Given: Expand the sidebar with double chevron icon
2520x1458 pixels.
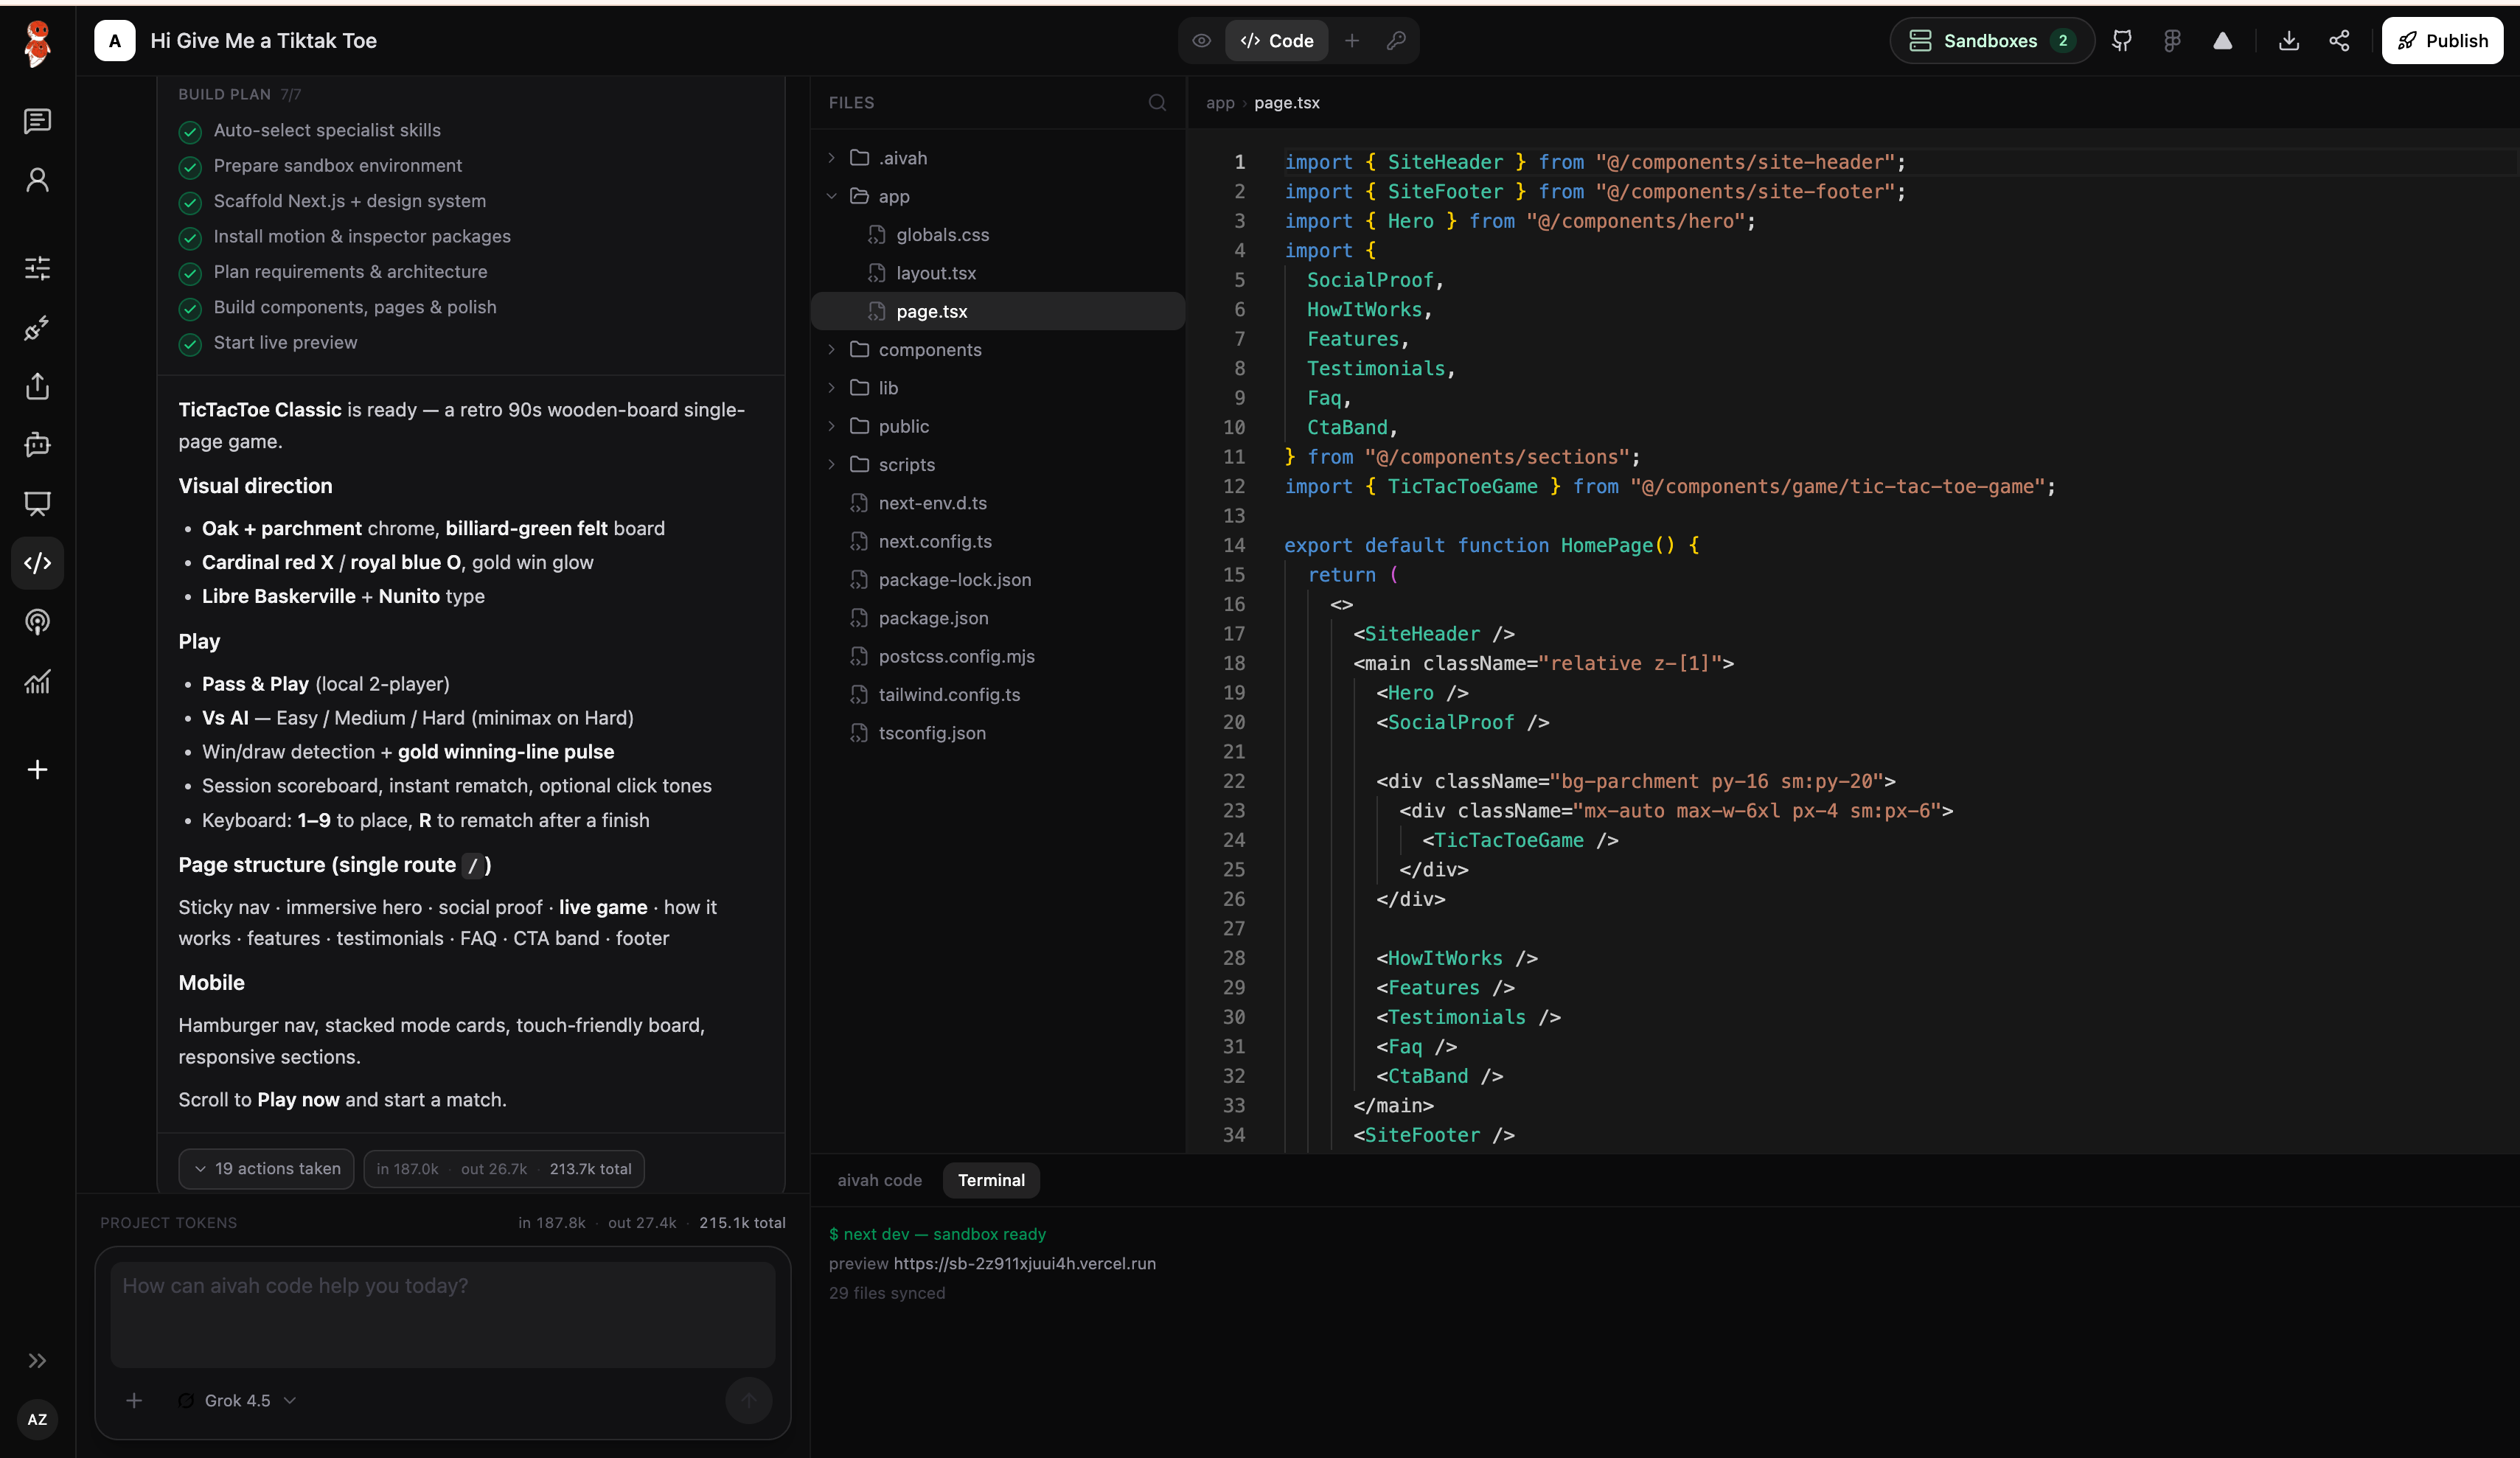Looking at the screenshot, I should click(x=38, y=1360).
